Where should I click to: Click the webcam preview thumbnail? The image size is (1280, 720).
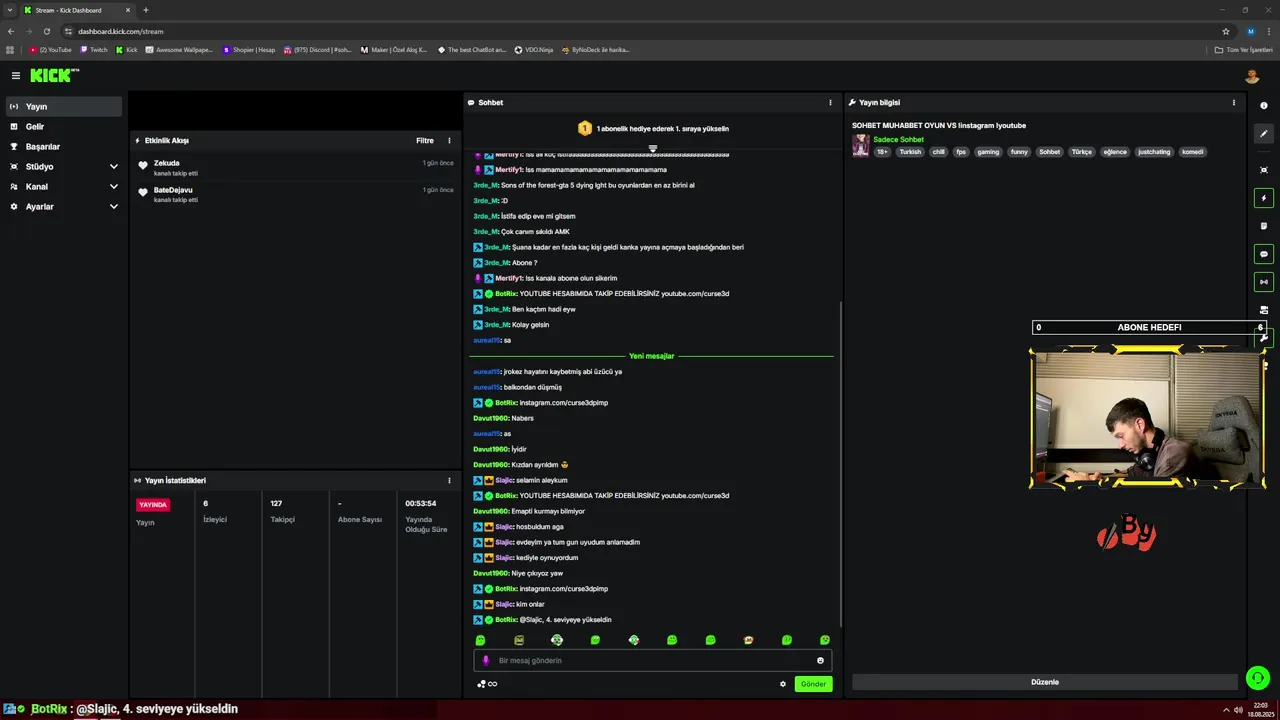[1148, 418]
